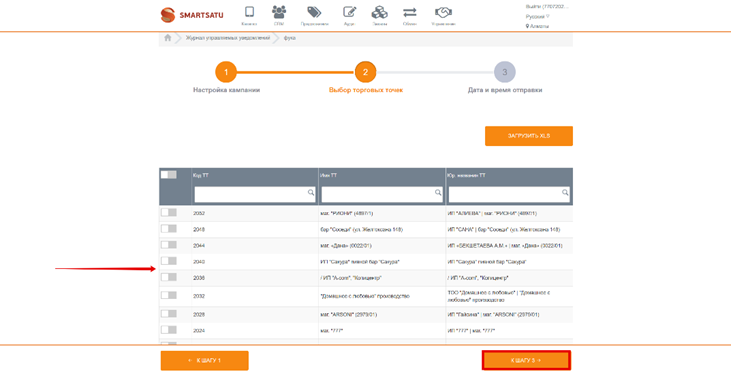Open the audit pencil-and-note icon
Viewport: 731px width, 374px height.
(350, 12)
